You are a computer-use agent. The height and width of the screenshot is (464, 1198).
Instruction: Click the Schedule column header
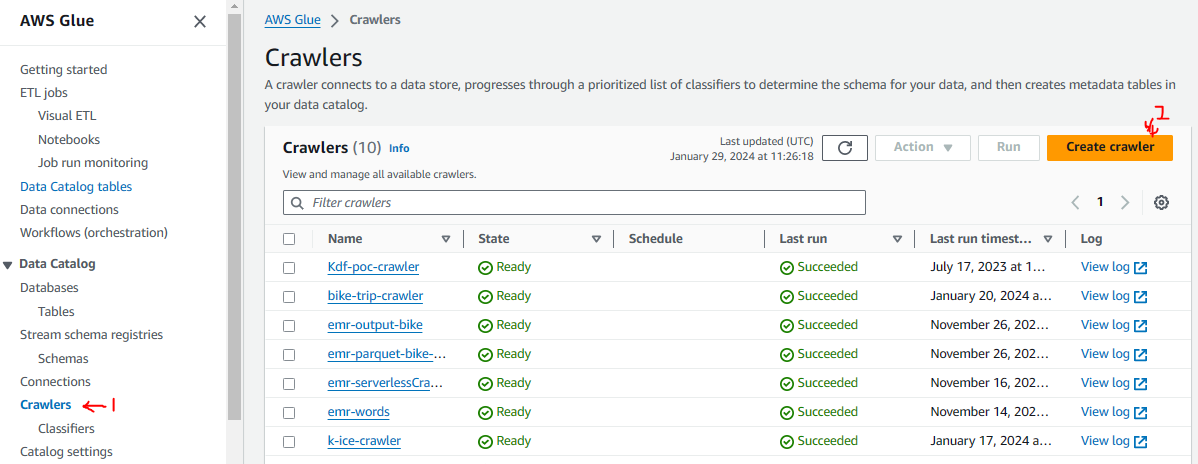[x=656, y=239]
